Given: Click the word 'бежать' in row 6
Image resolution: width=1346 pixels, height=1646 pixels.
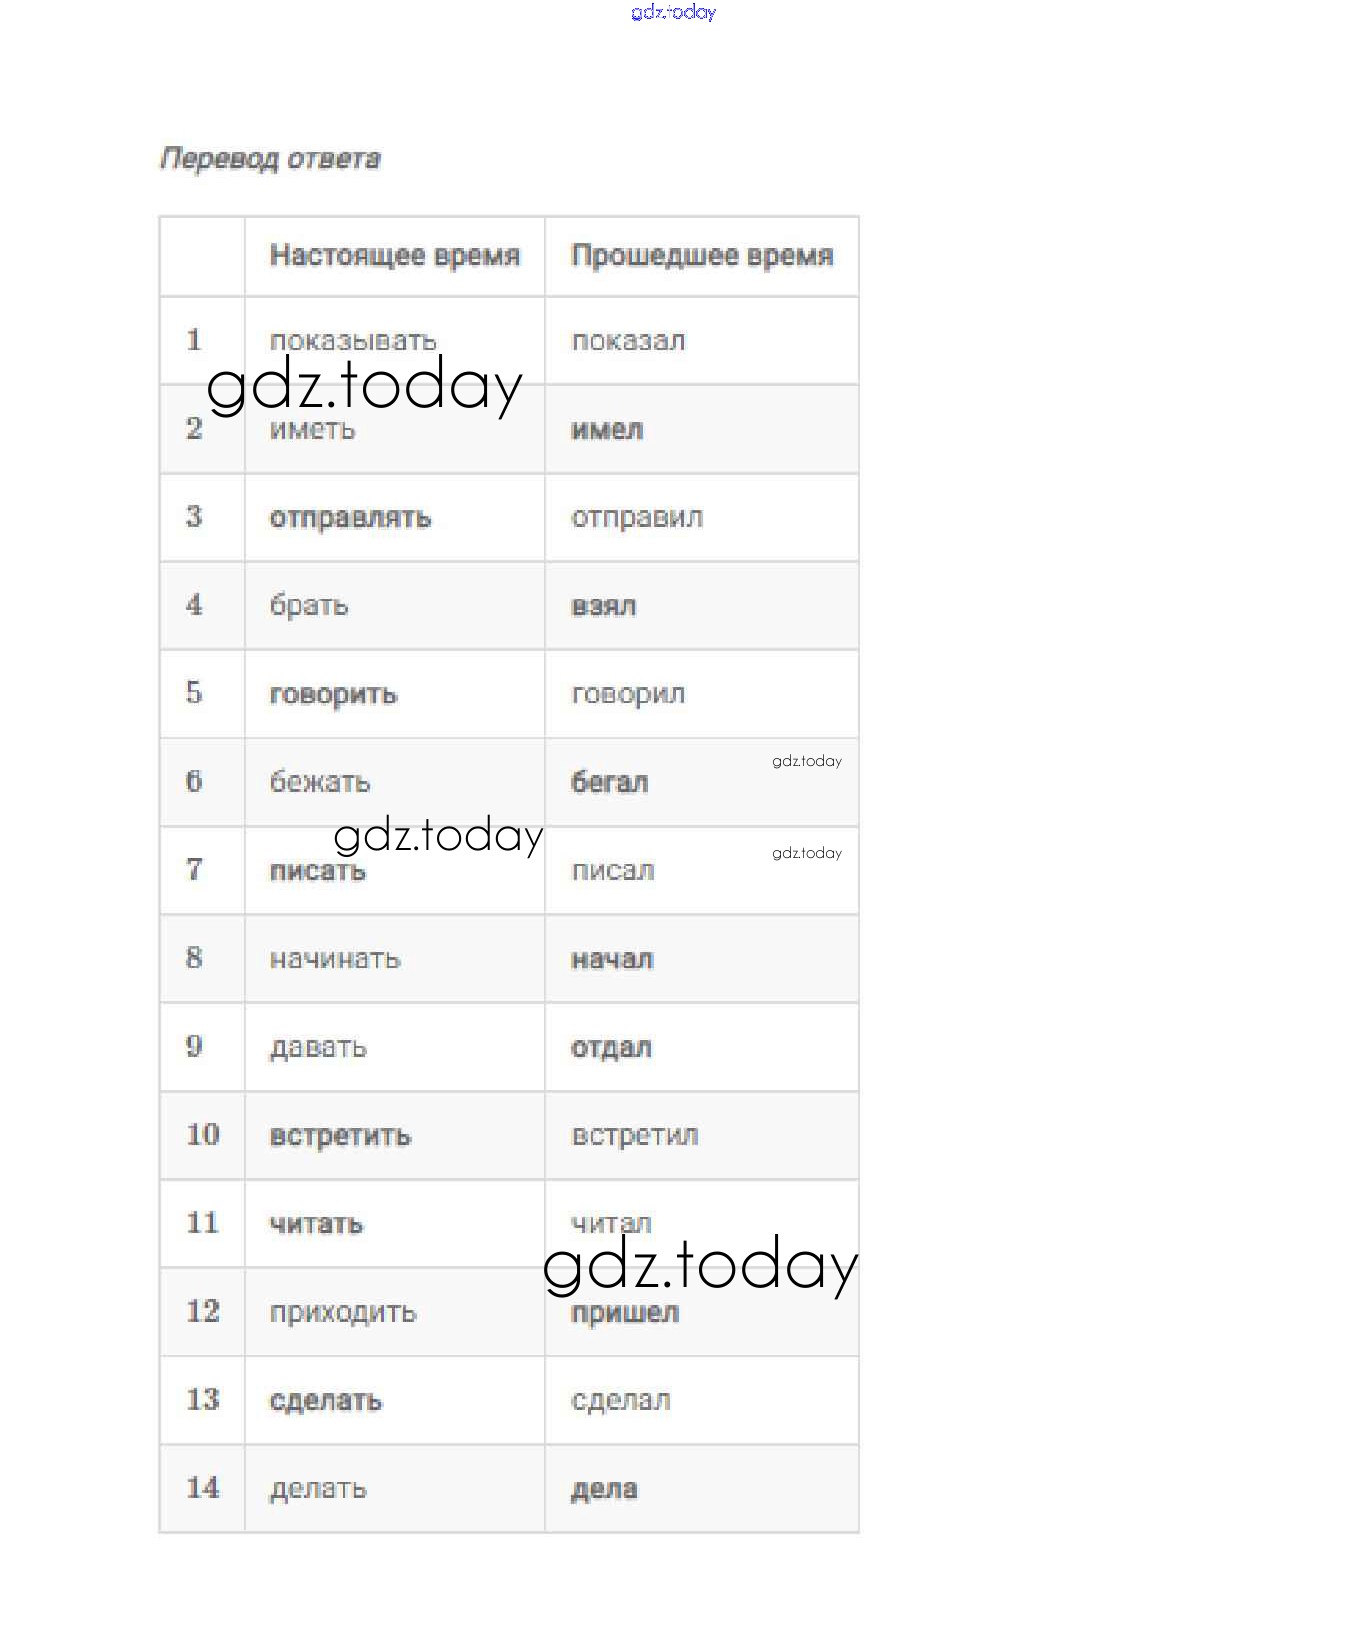Looking at the screenshot, I should click(320, 782).
